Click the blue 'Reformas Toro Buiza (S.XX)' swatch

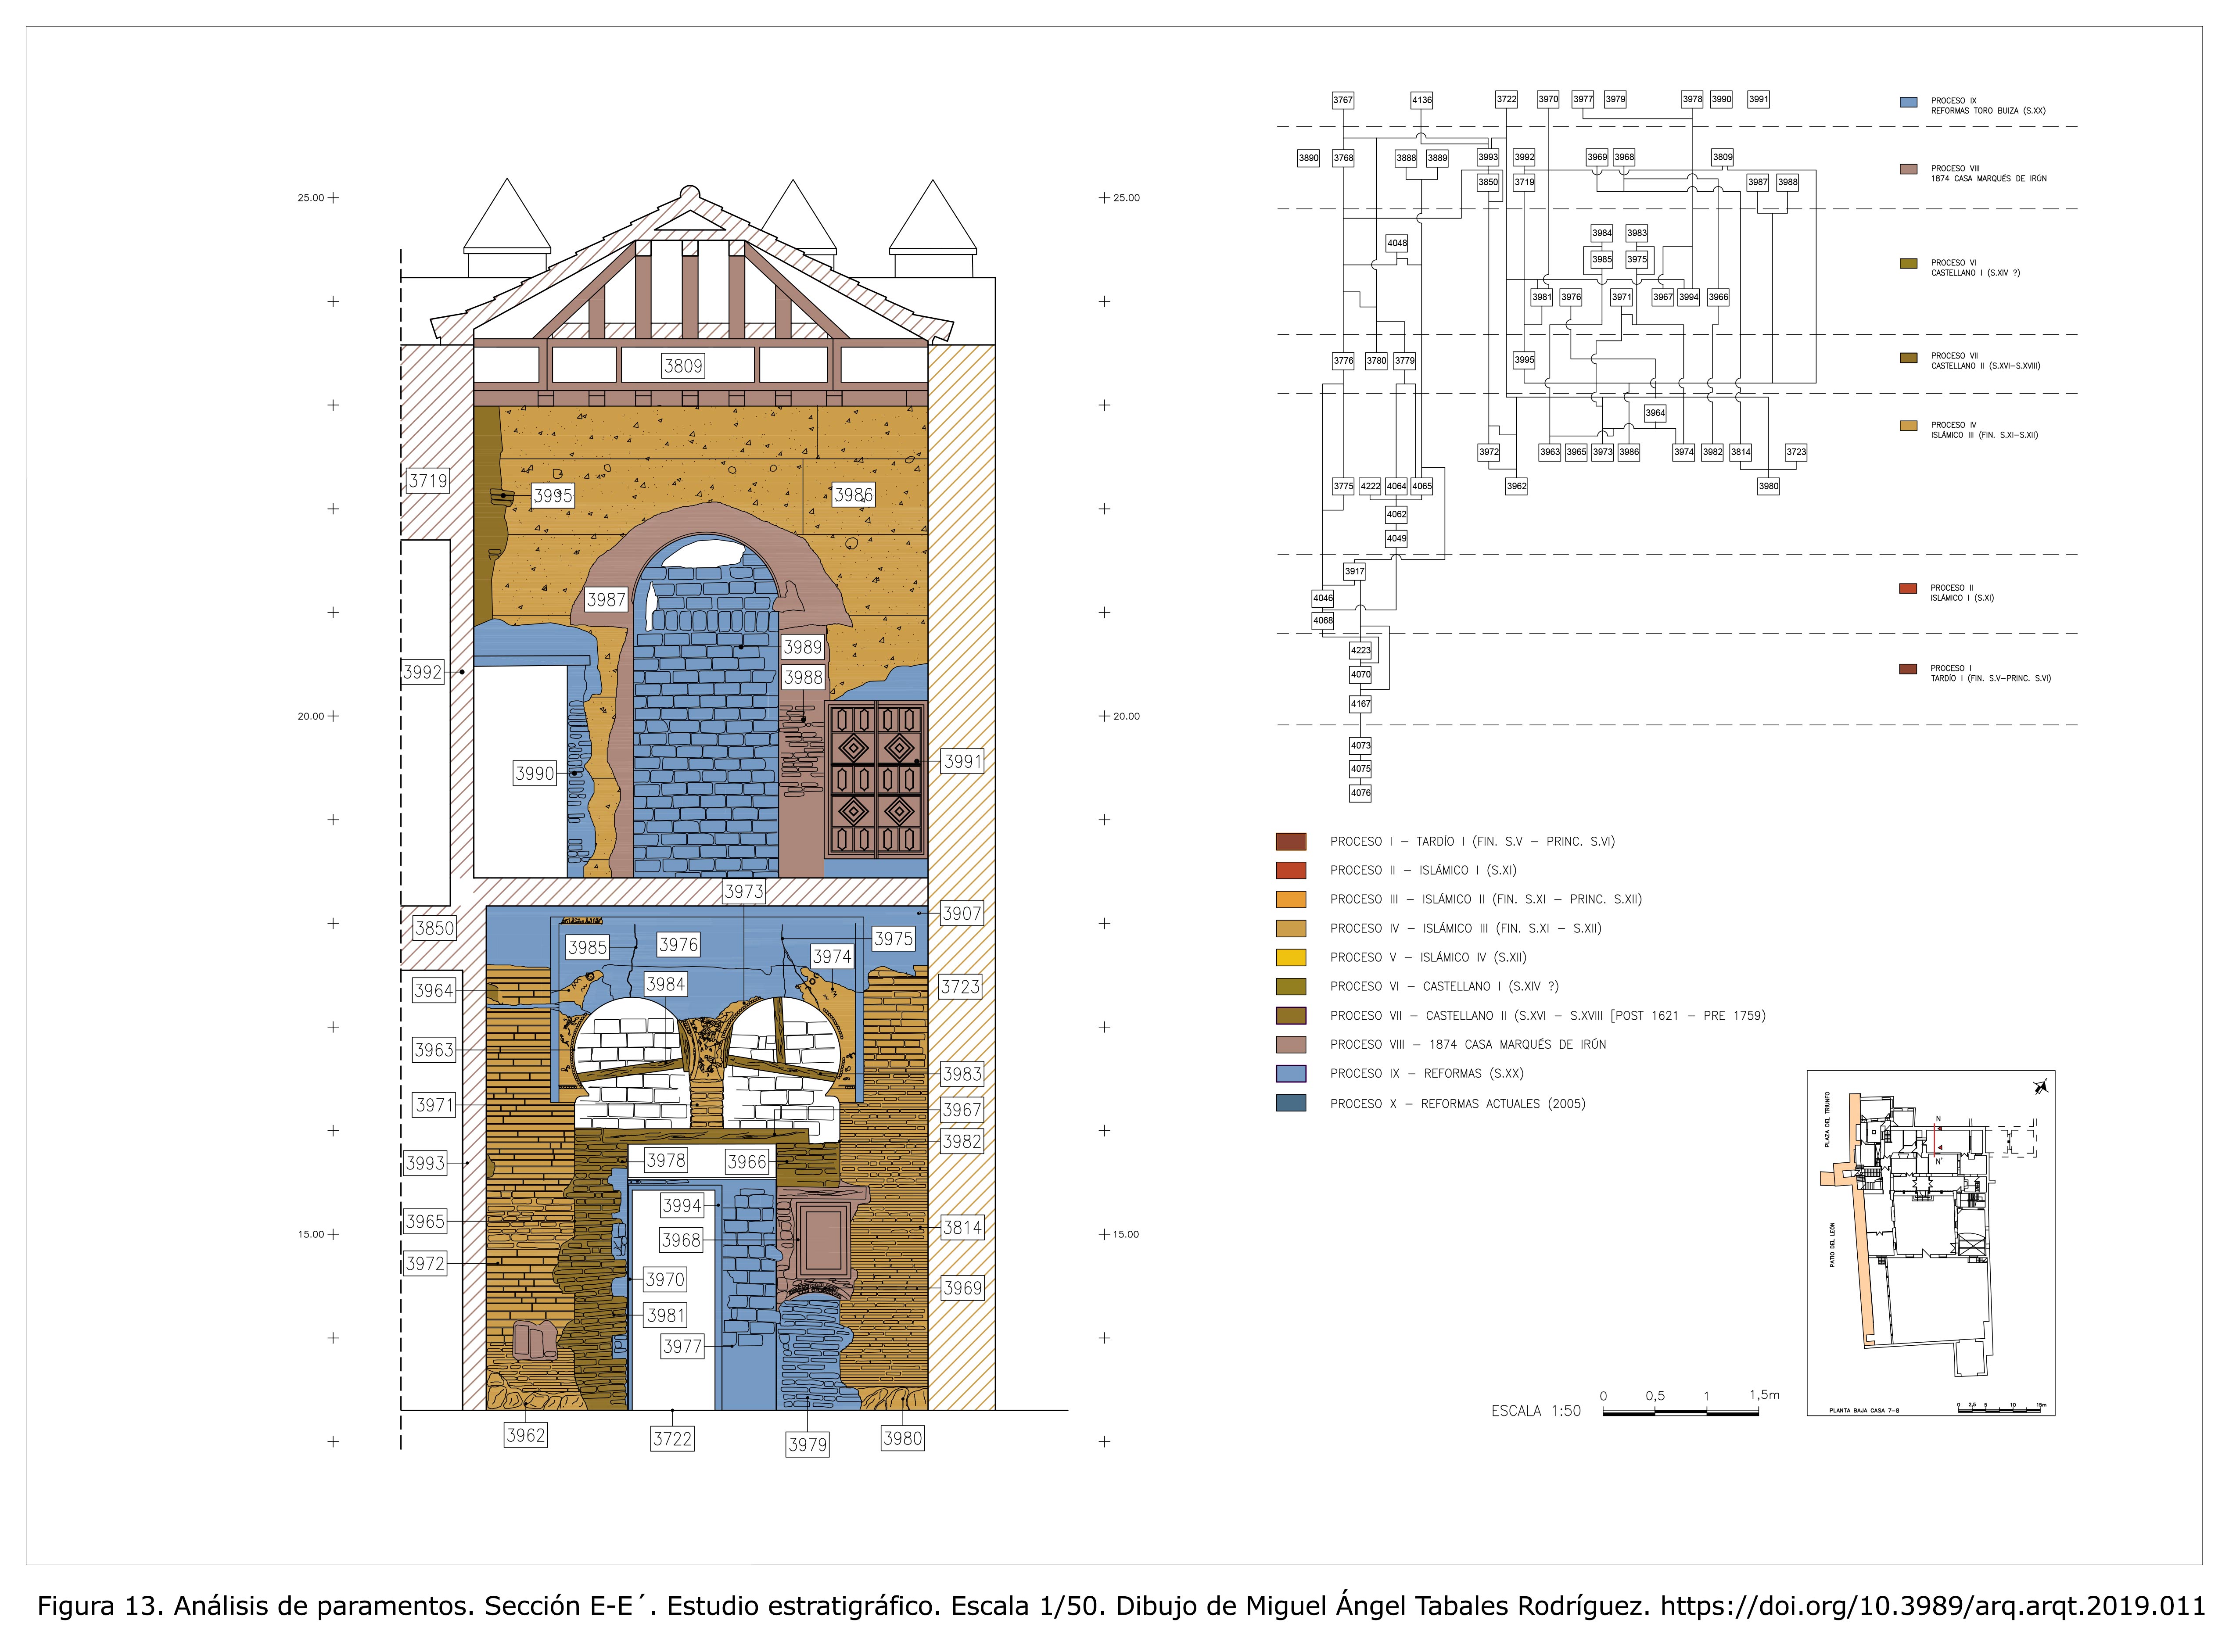click(1908, 102)
